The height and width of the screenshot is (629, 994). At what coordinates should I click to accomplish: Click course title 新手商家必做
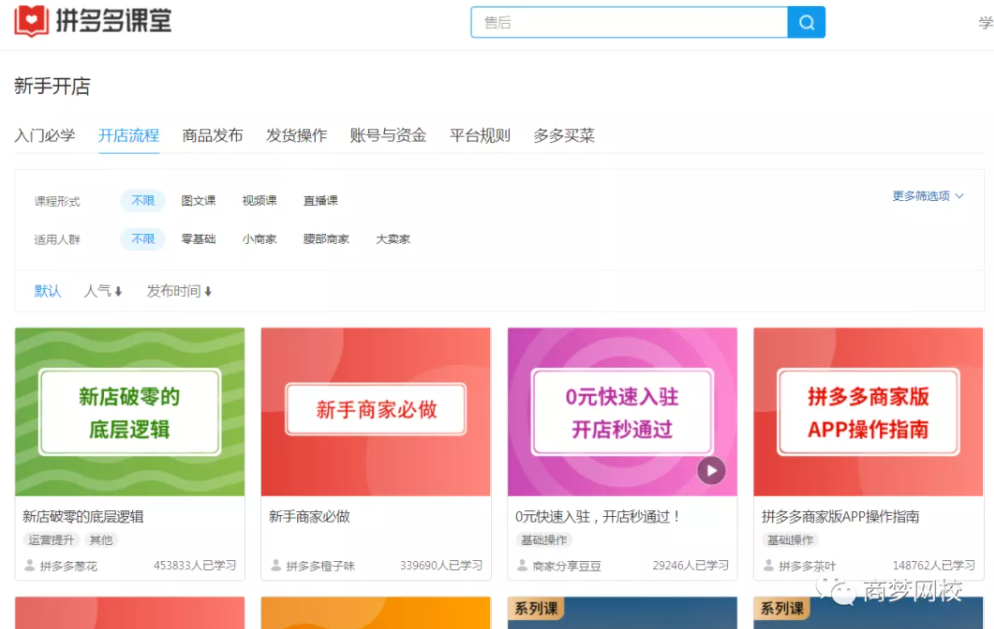pos(309,517)
